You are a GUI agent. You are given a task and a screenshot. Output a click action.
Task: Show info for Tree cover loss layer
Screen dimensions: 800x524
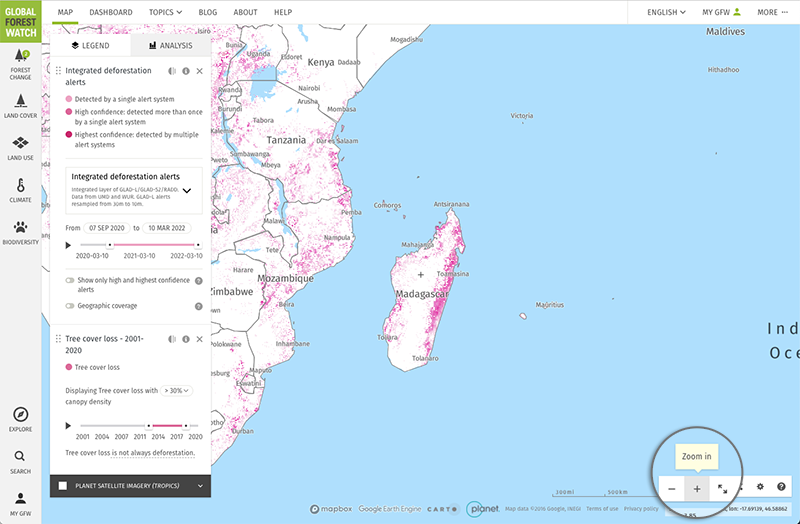click(x=186, y=339)
